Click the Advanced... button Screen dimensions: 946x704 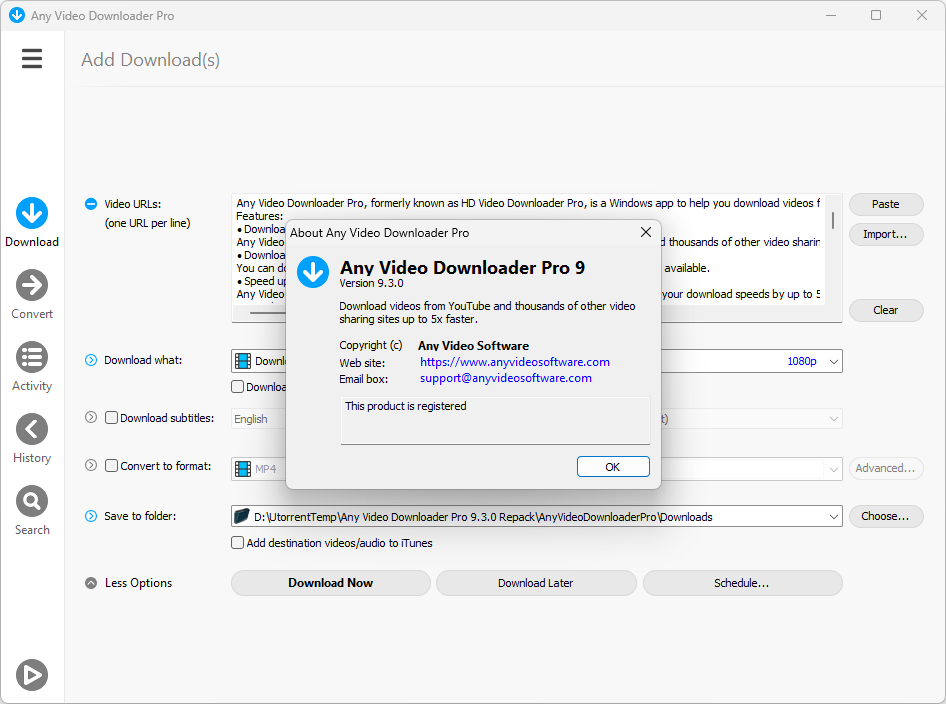tap(886, 468)
